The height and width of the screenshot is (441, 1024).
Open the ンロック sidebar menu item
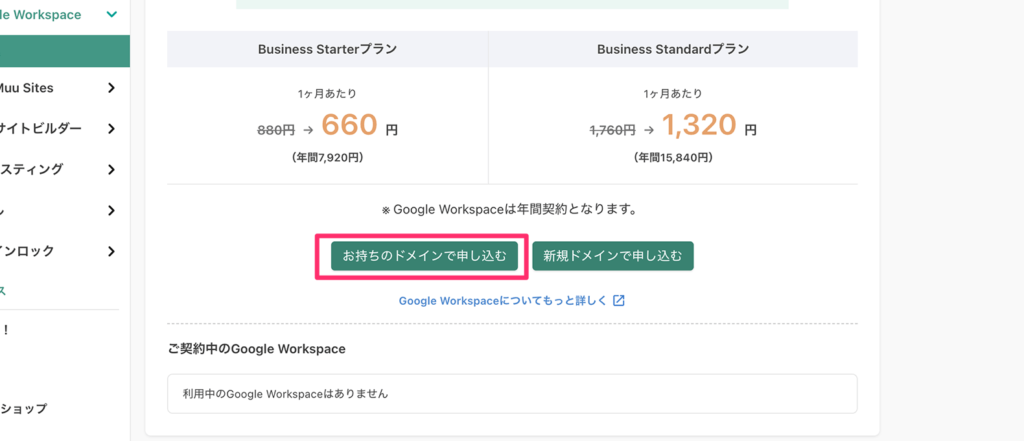coord(65,252)
